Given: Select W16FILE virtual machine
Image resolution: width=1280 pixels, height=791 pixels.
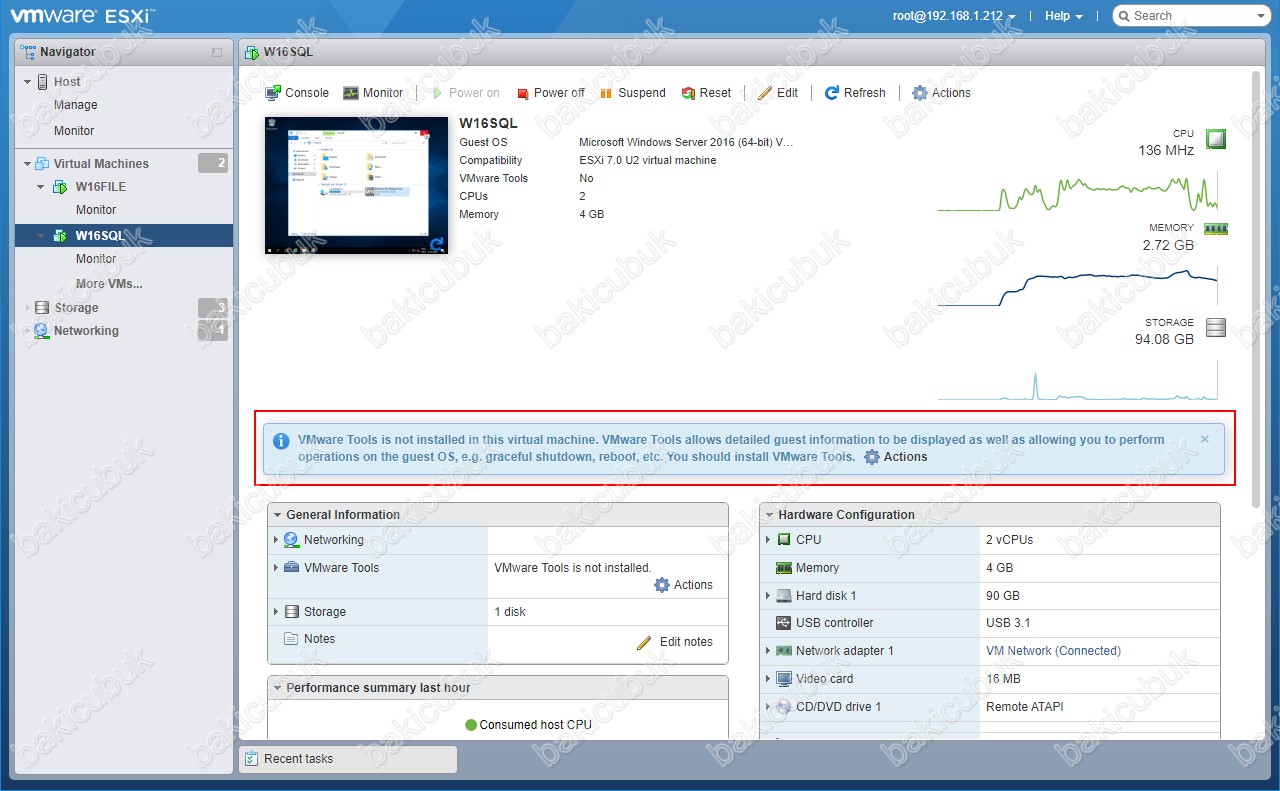Looking at the screenshot, I should point(100,187).
